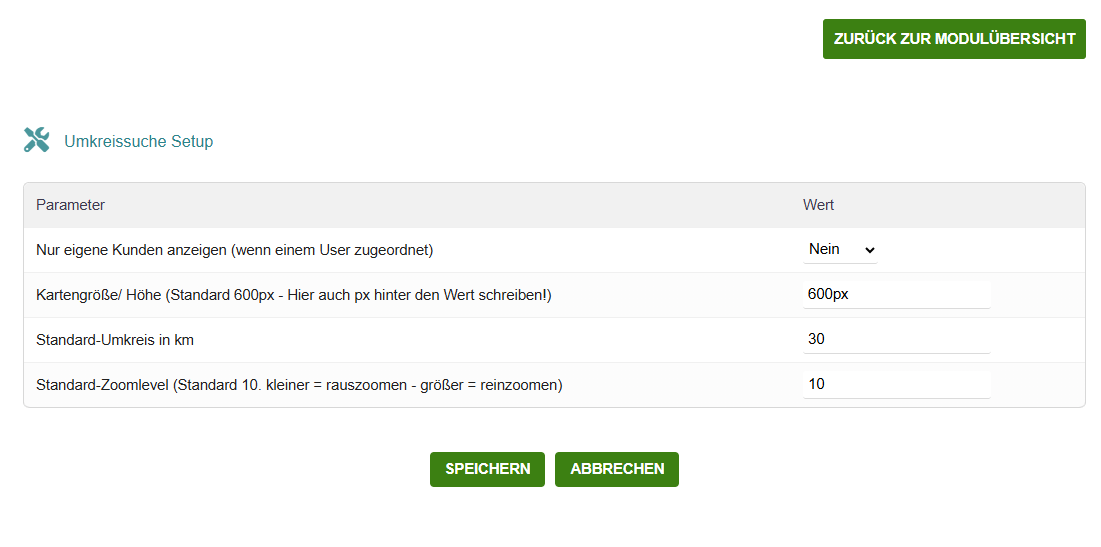Click the chevron arrow beside 'Nein'
Viewport: 1101px width, 547px height.
pos(868,250)
